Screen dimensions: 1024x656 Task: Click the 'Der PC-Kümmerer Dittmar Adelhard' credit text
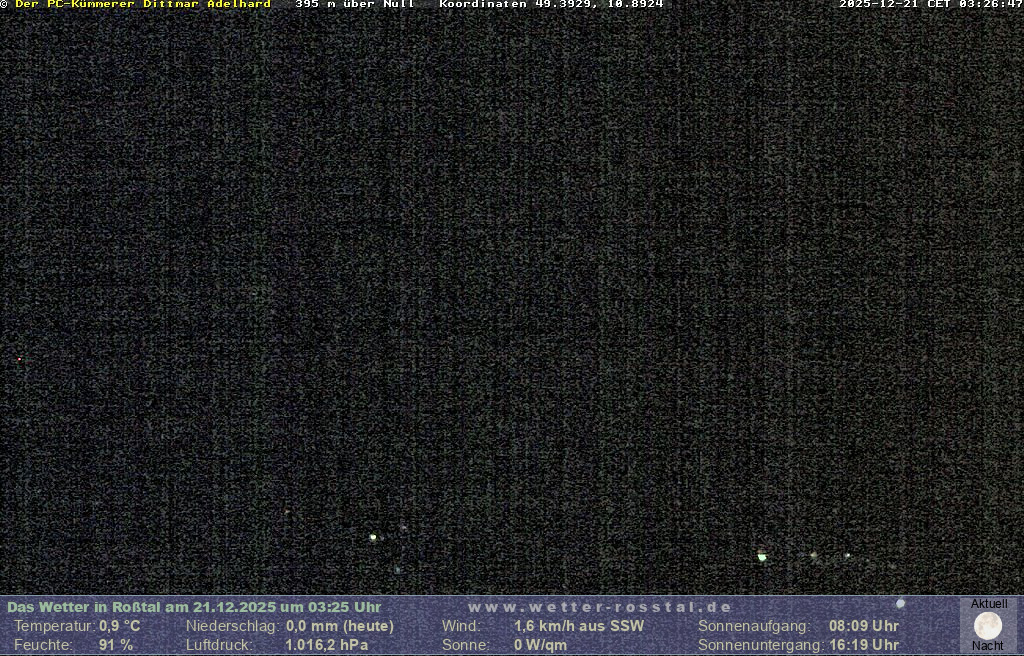pos(143,4)
